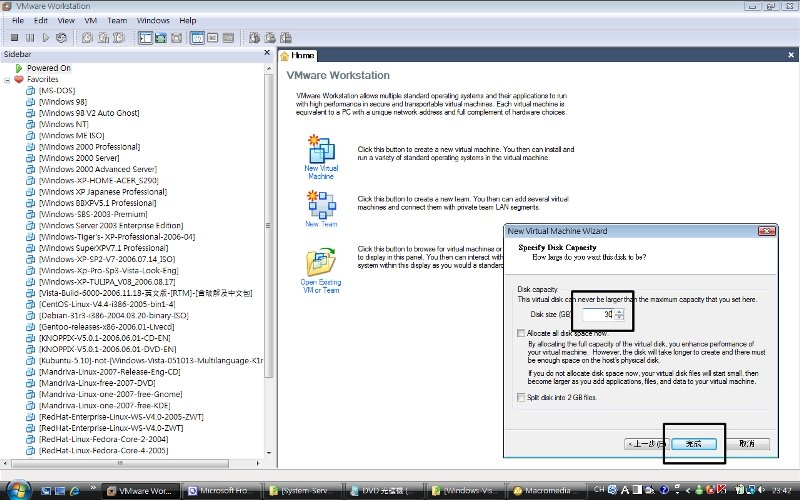Switch to VMware Workstation taskbar button
The image size is (800, 500).
click(x=140, y=491)
